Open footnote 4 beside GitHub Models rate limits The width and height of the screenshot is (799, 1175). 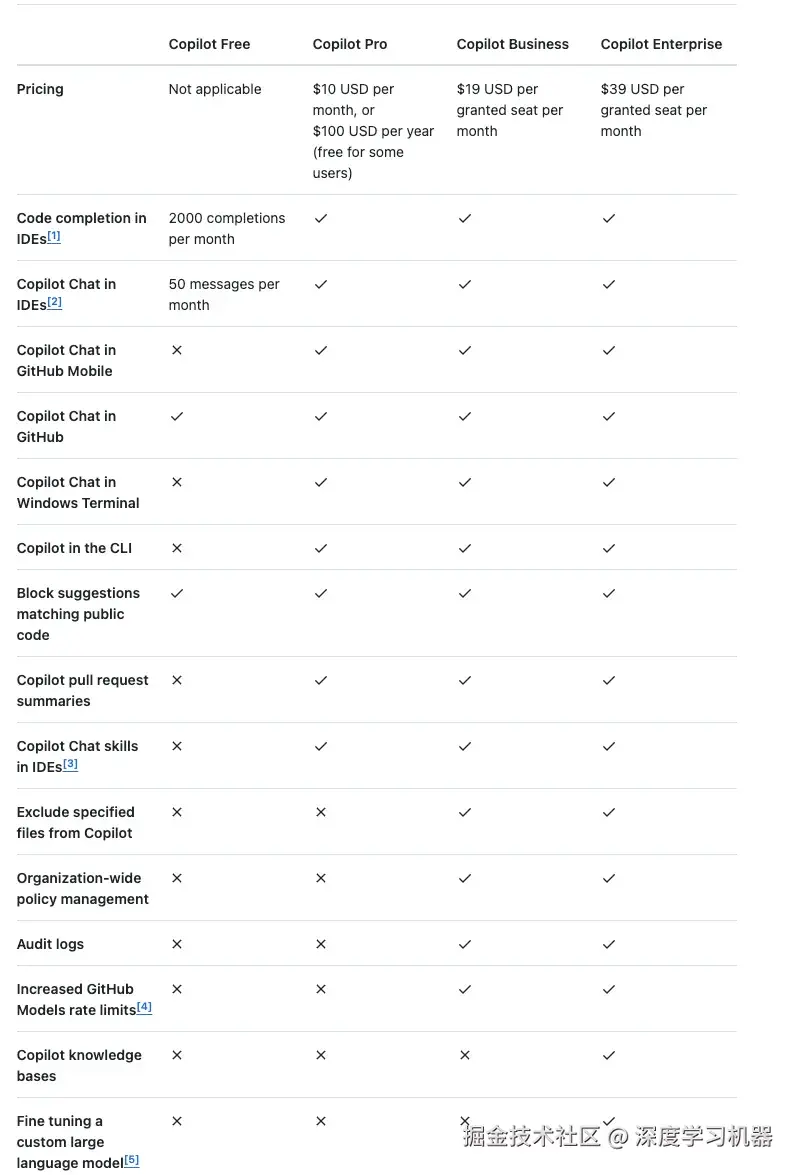tap(144, 1008)
